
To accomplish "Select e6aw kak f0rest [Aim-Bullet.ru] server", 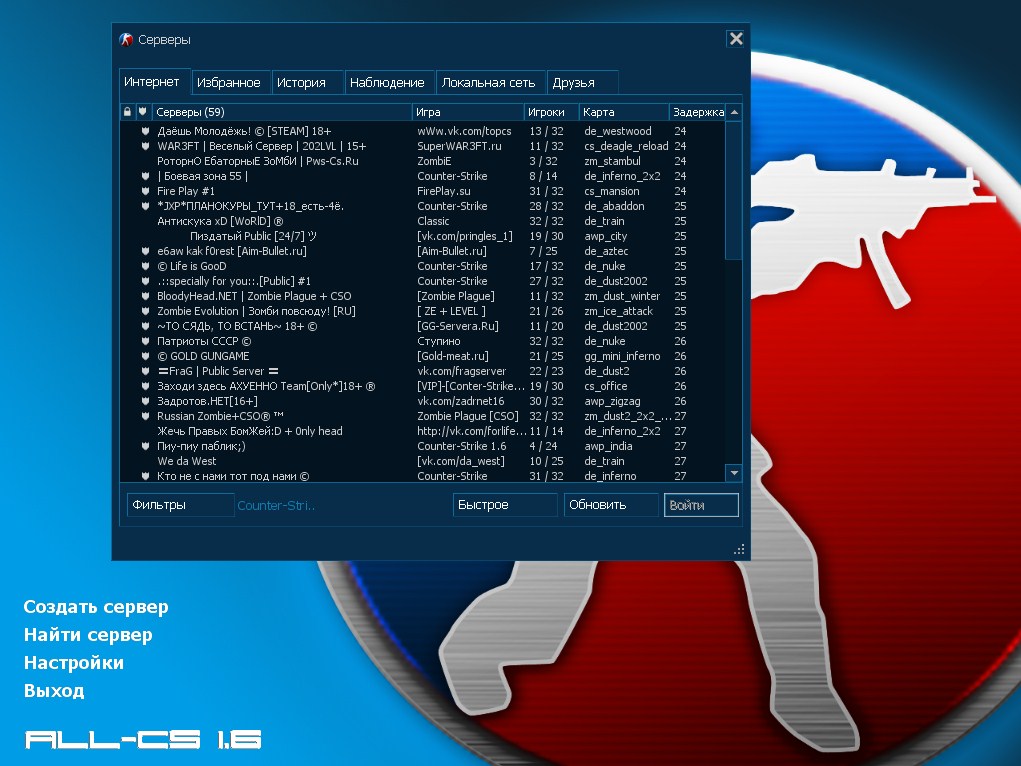I will [423, 251].
